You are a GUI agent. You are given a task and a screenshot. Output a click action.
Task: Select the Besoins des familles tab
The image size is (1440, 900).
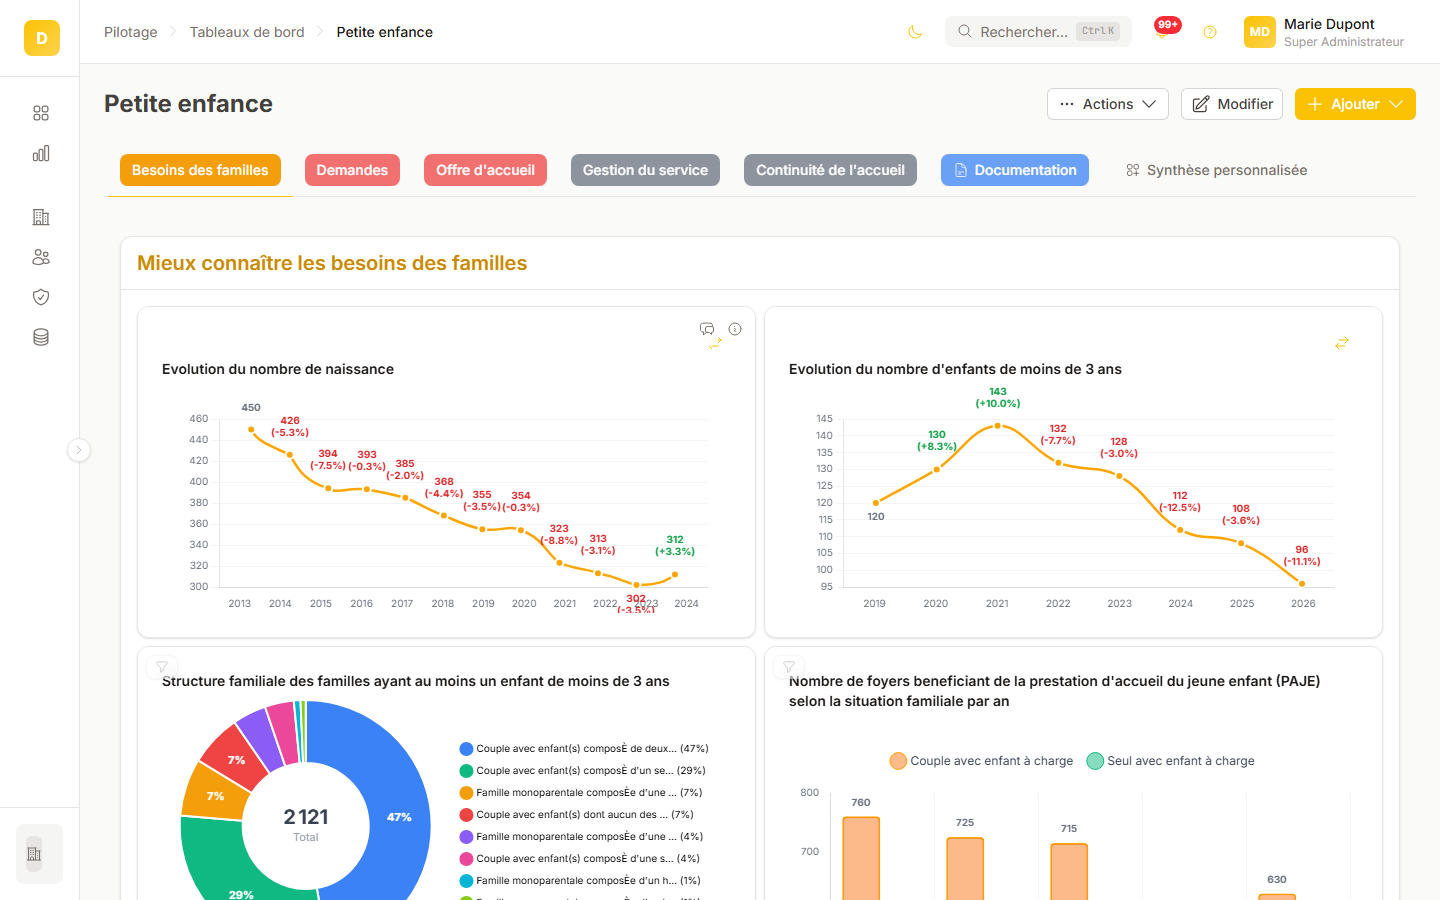[200, 170]
